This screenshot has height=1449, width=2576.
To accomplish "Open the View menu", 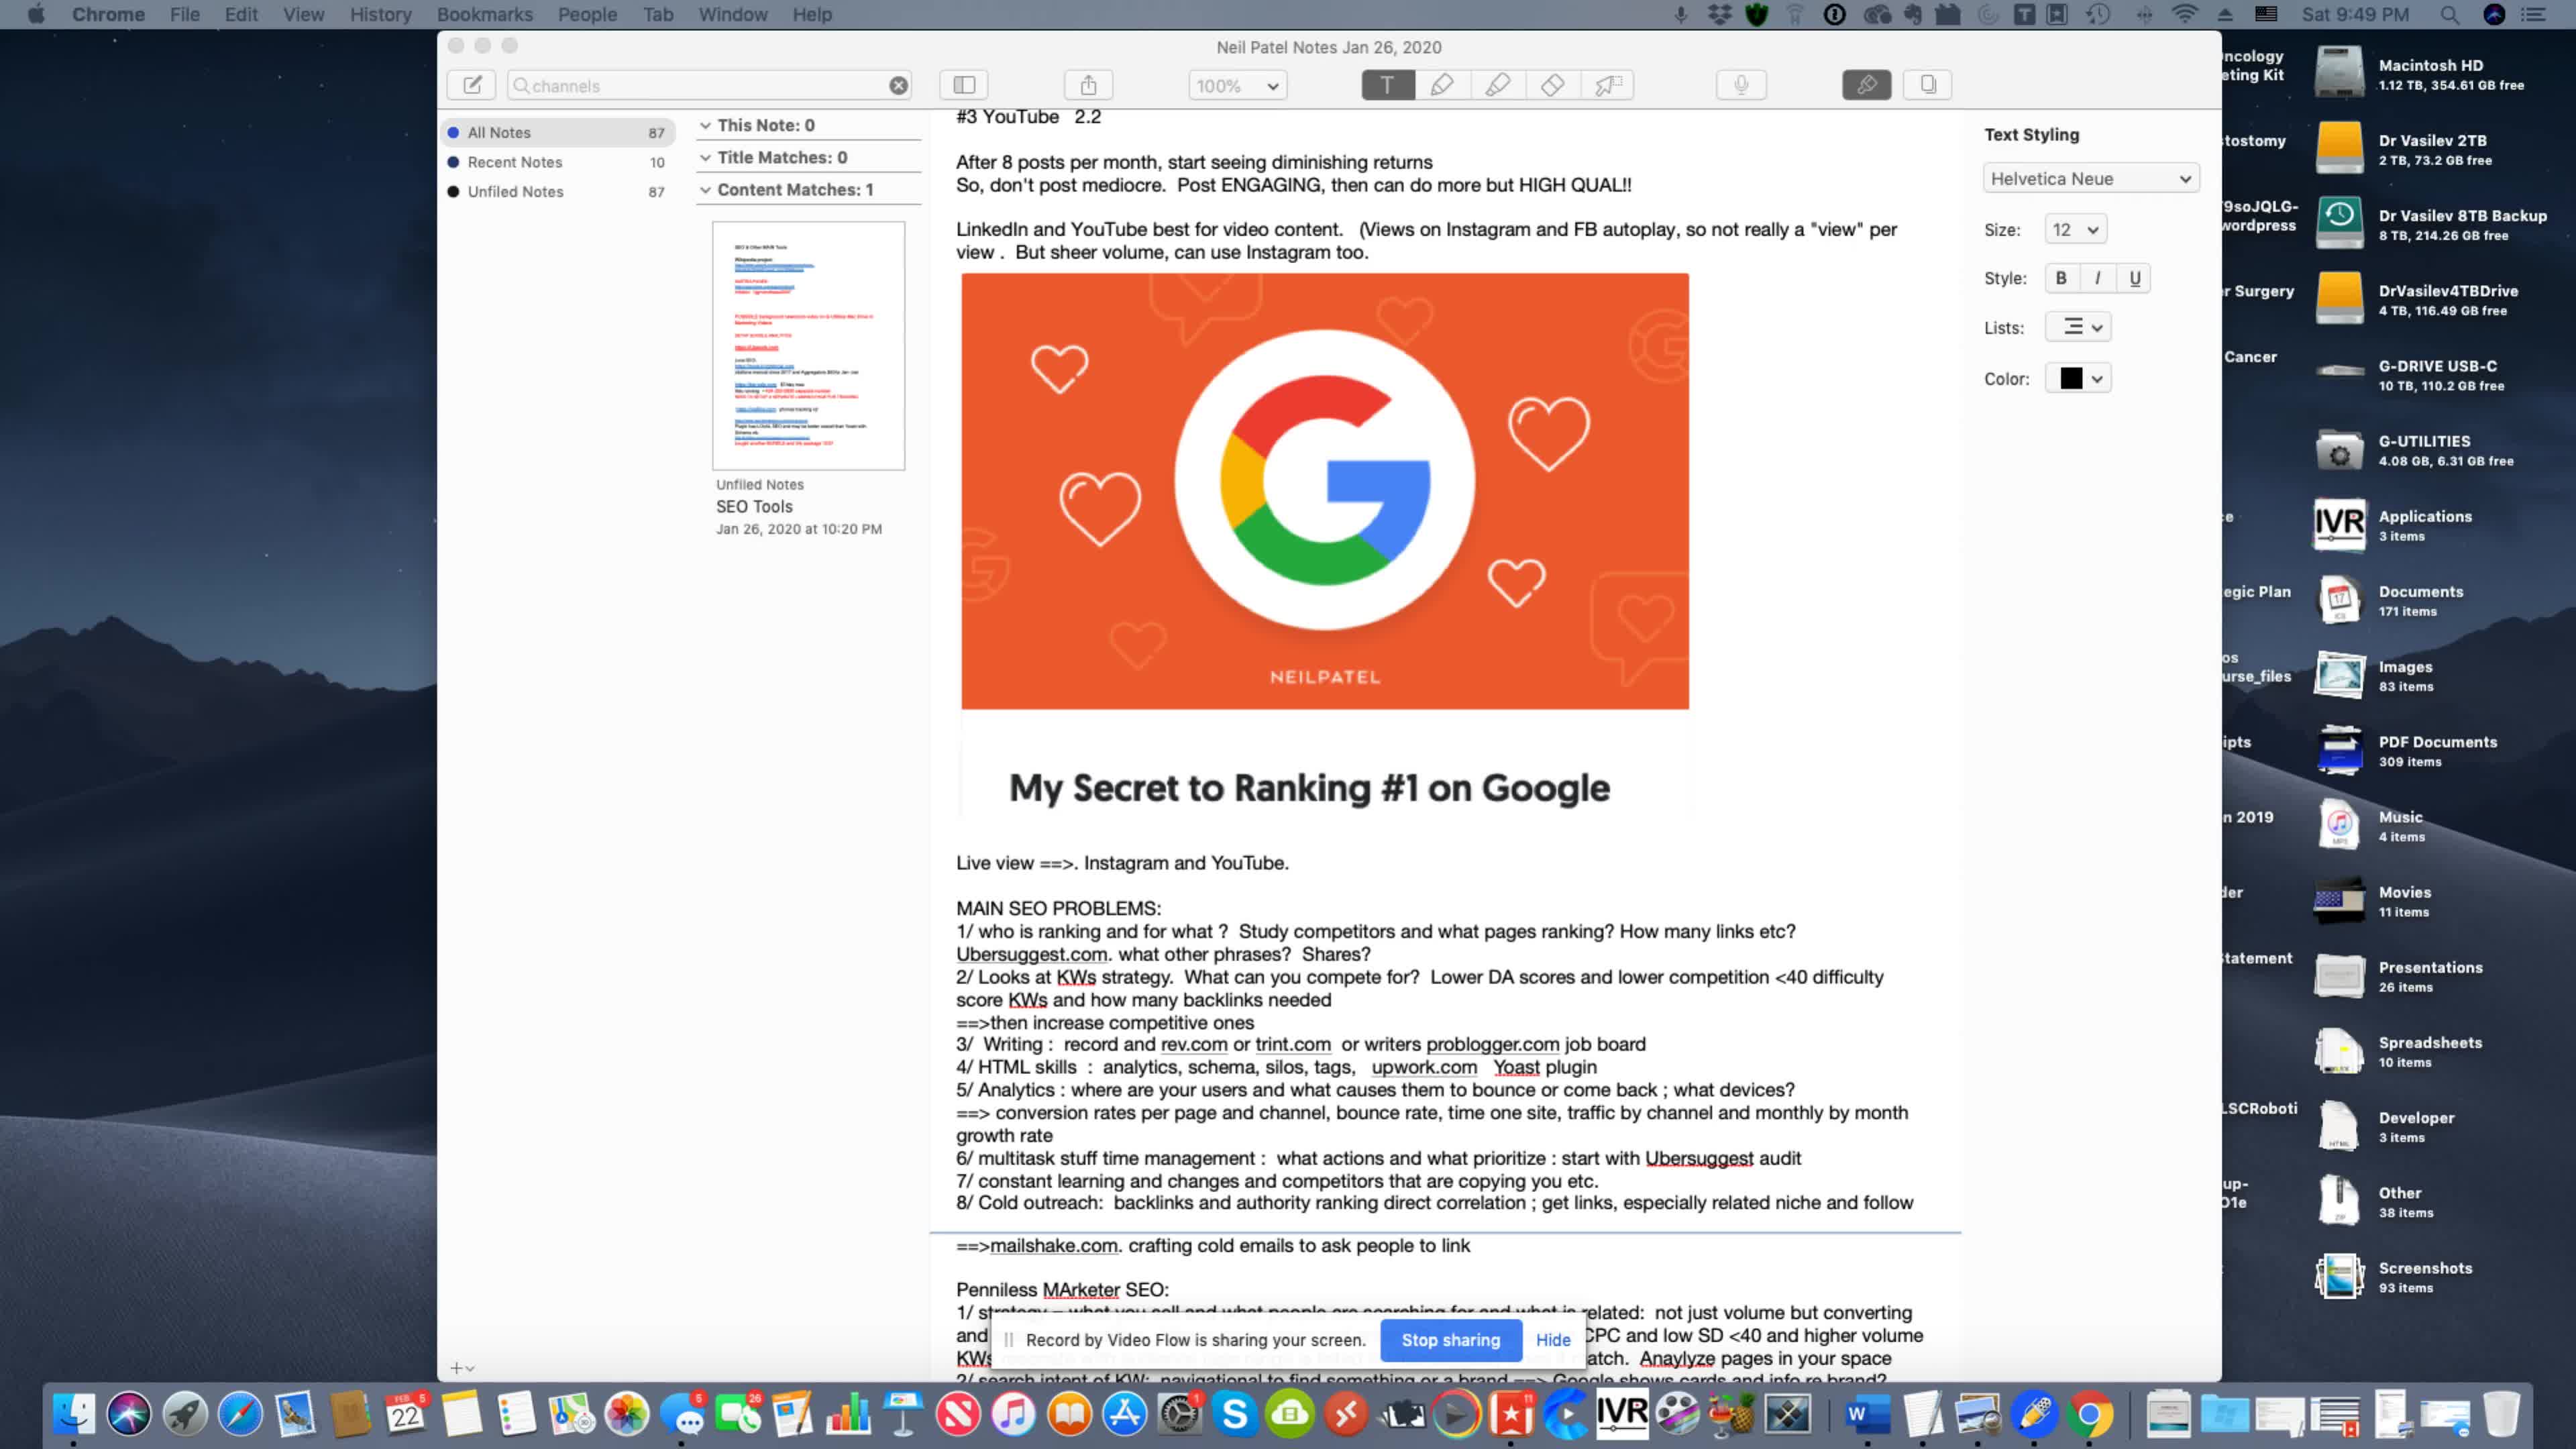I will (x=303, y=14).
